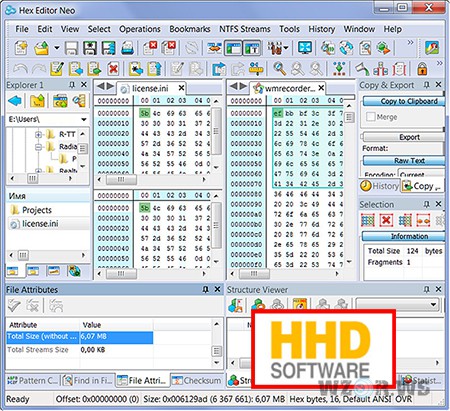Click the red X clear selection icon
Screen dimensions: 450x411
pyautogui.click(x=386, y=220)
